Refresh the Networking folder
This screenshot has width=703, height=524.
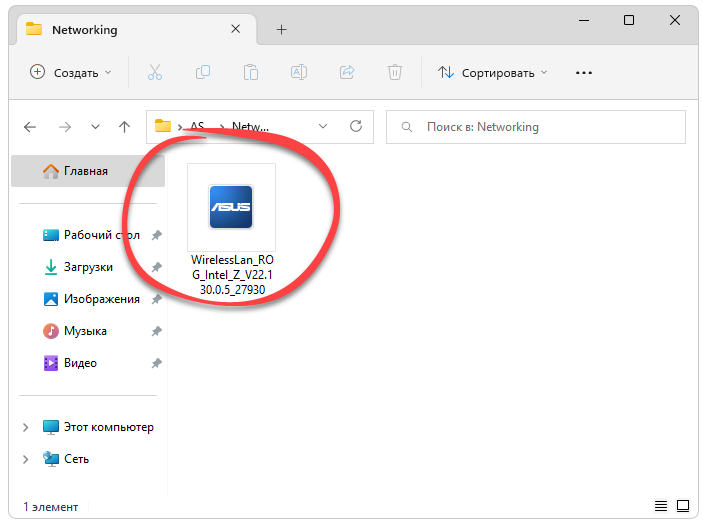tap(356, 127)
